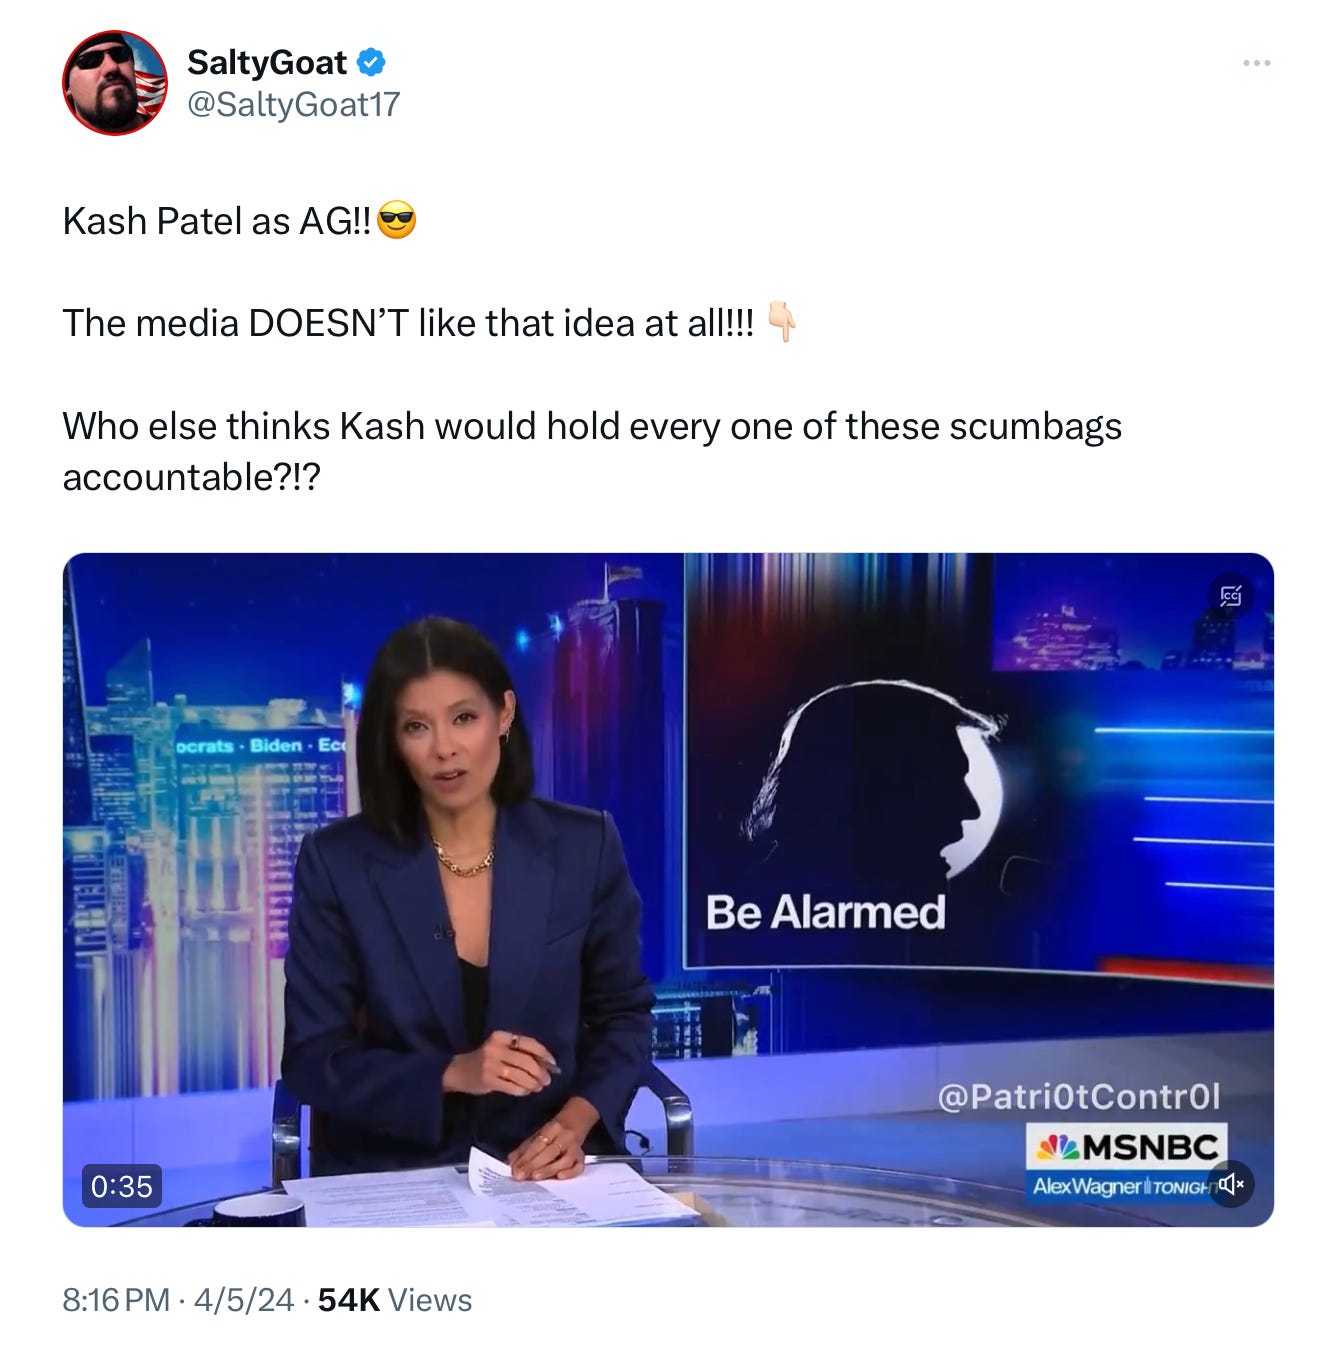Open the @SaltyGoat17 handle link
Viewport: 1322px width, 1346px height.
pyautogui.click(x=294, y=104)
